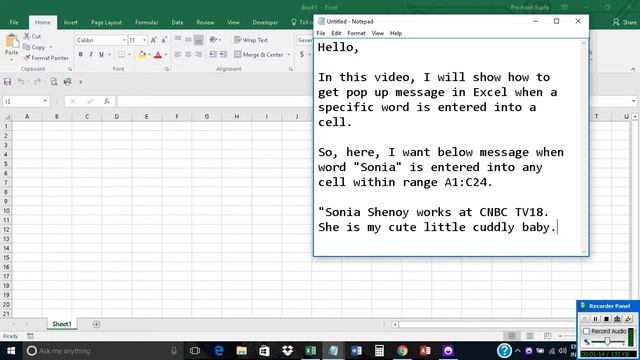Open the Copy options dropdown arrow
The width and height of the screenshot is (640, 360).
(51, 47)
